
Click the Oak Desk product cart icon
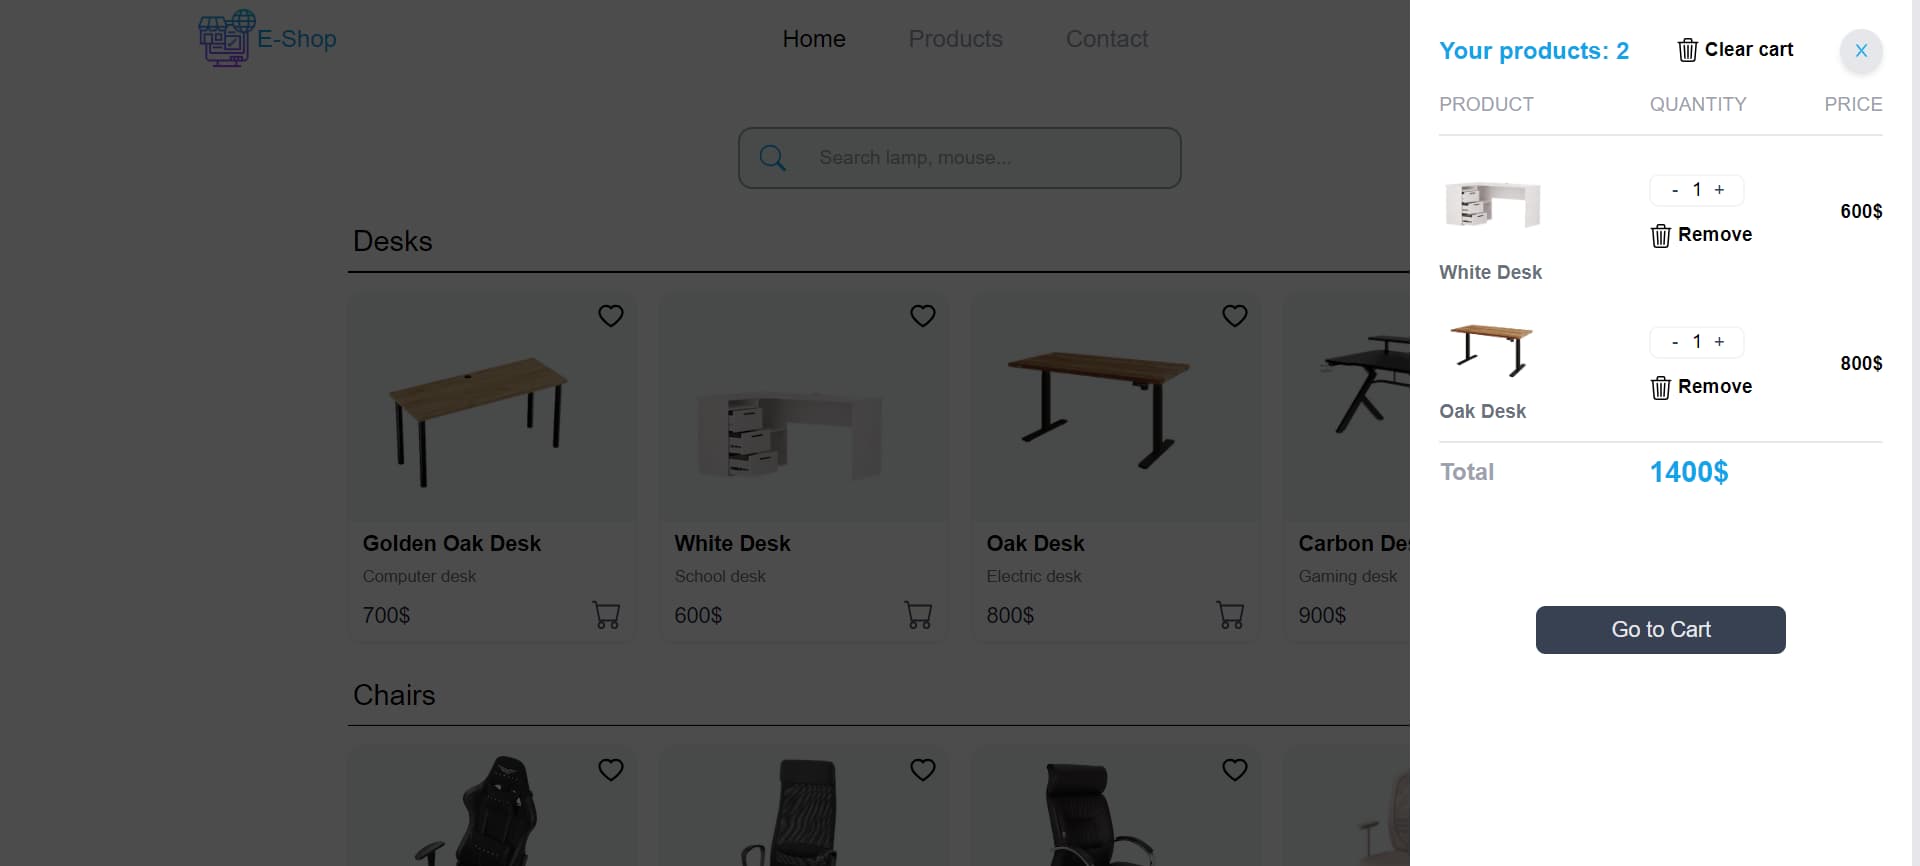pos(1230,615)
